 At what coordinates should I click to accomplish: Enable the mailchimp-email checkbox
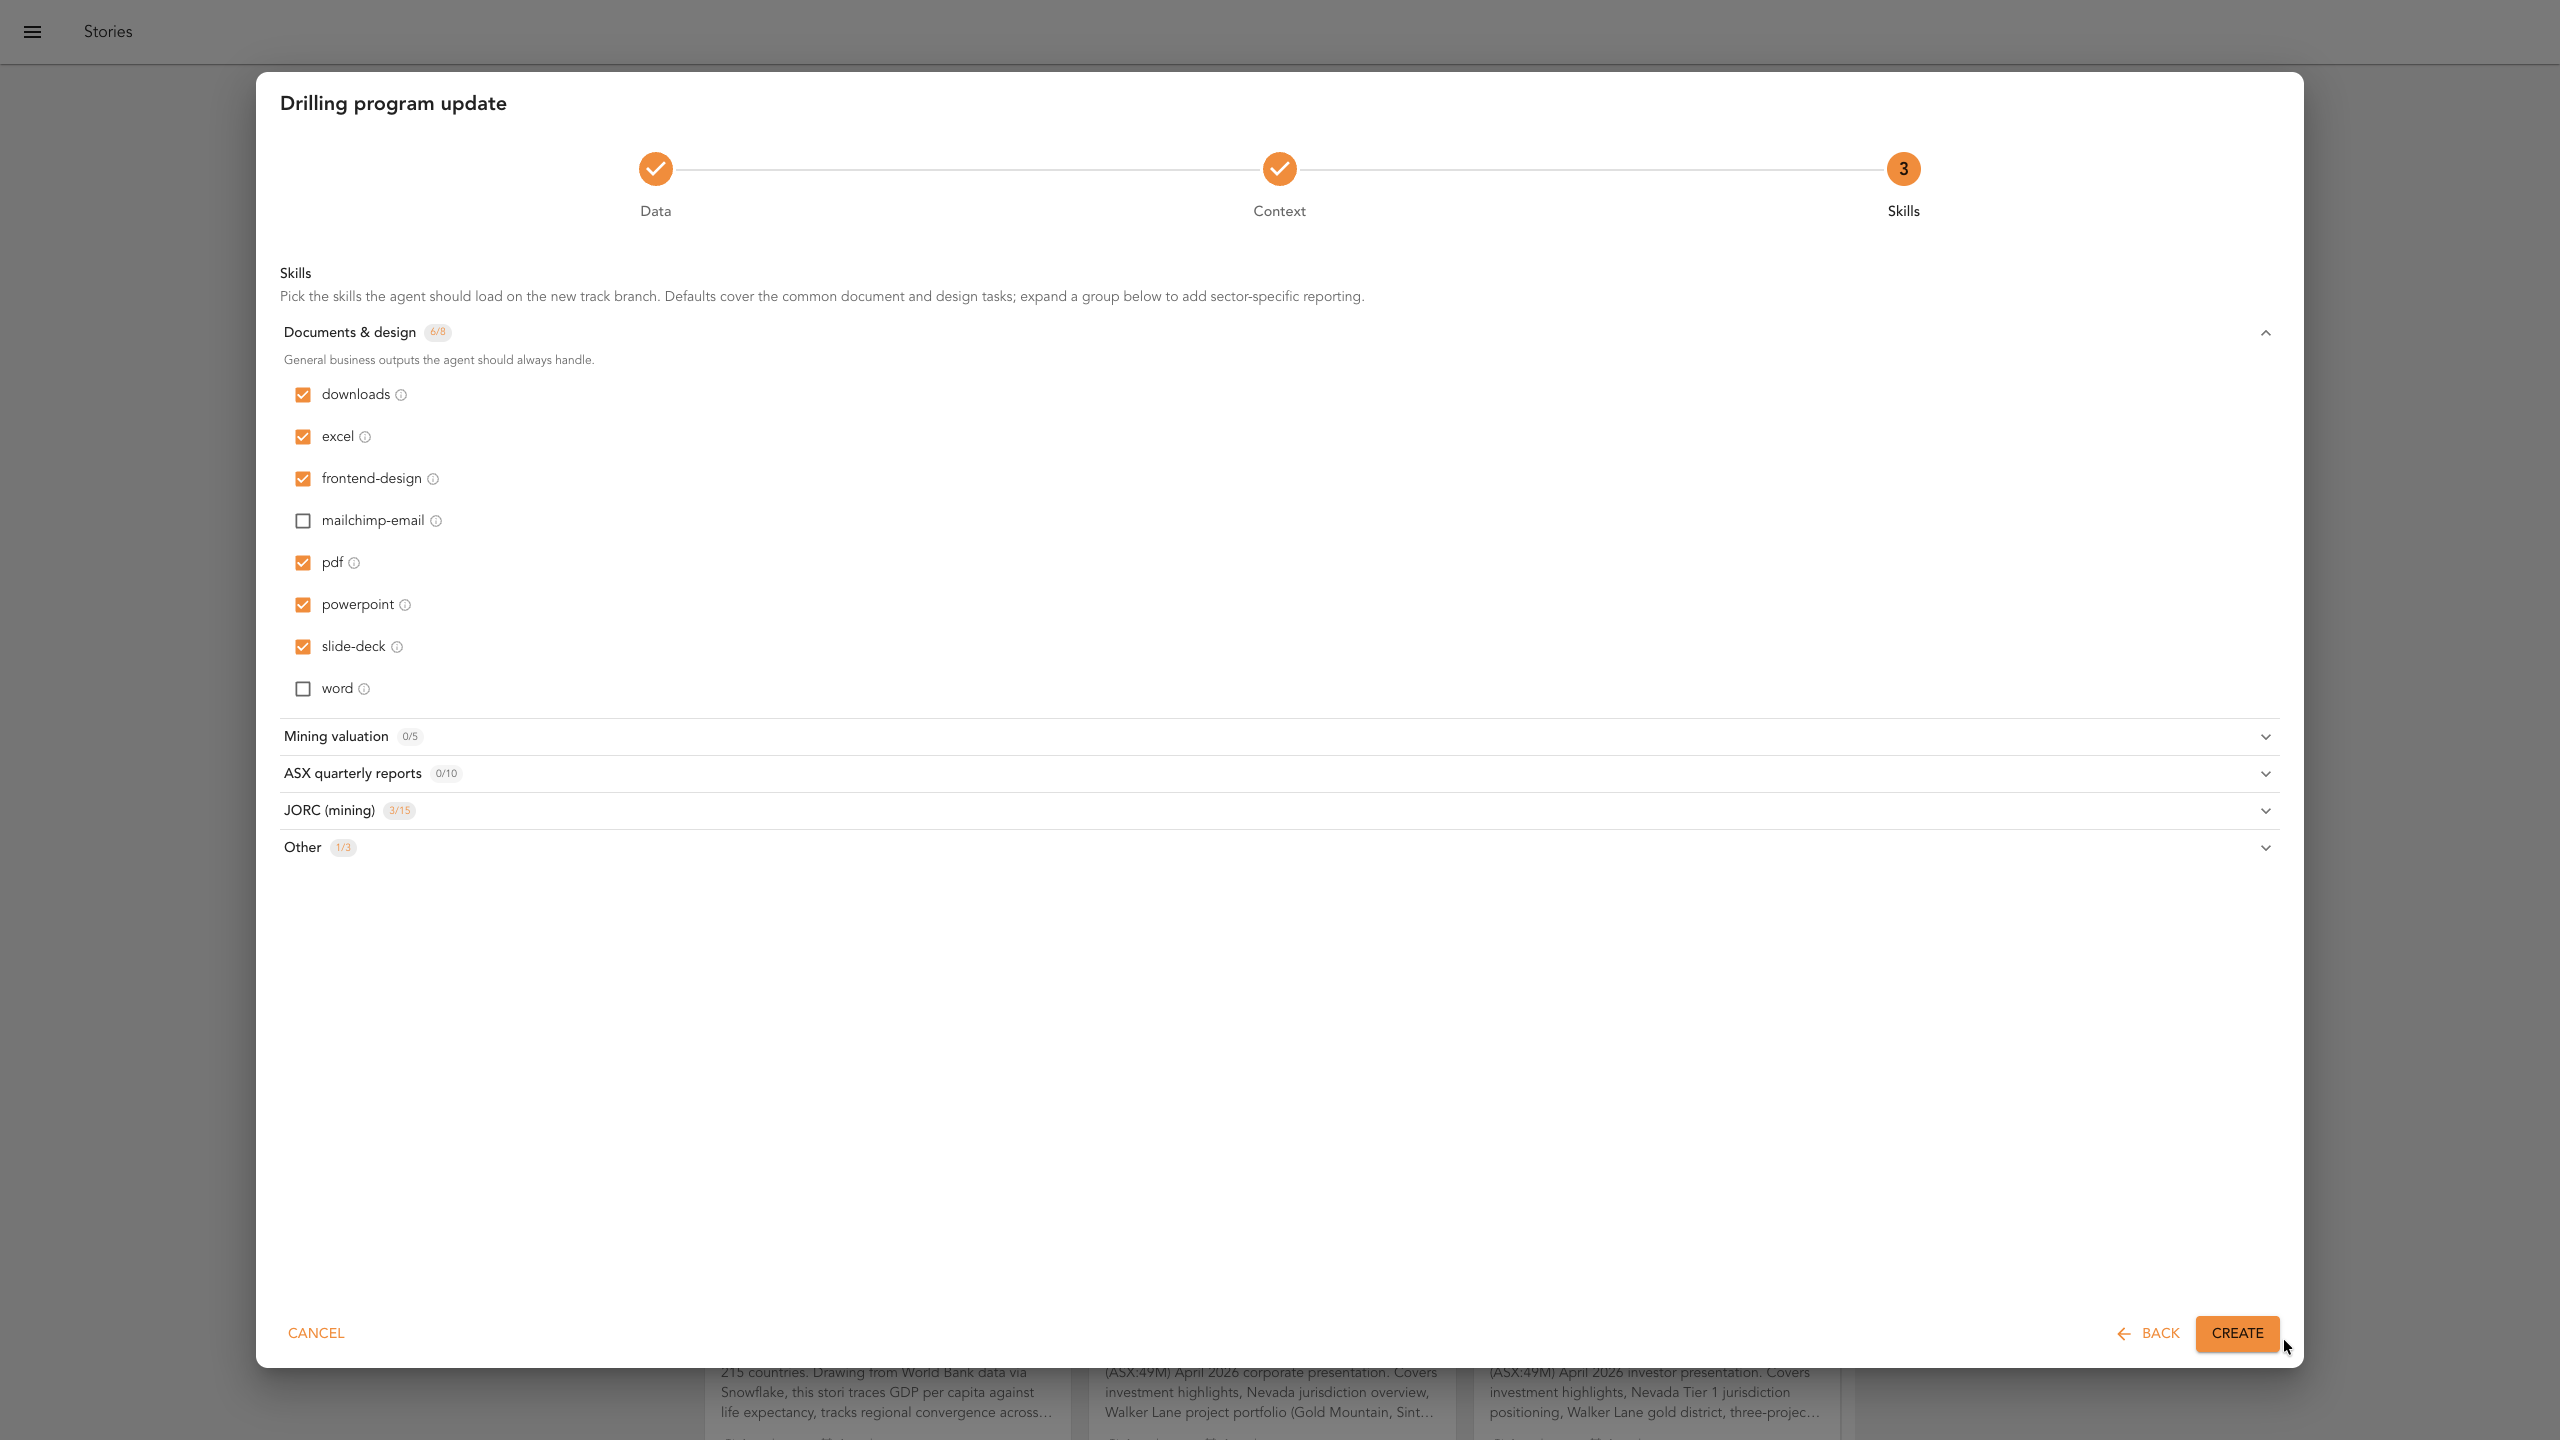(303, 521)
